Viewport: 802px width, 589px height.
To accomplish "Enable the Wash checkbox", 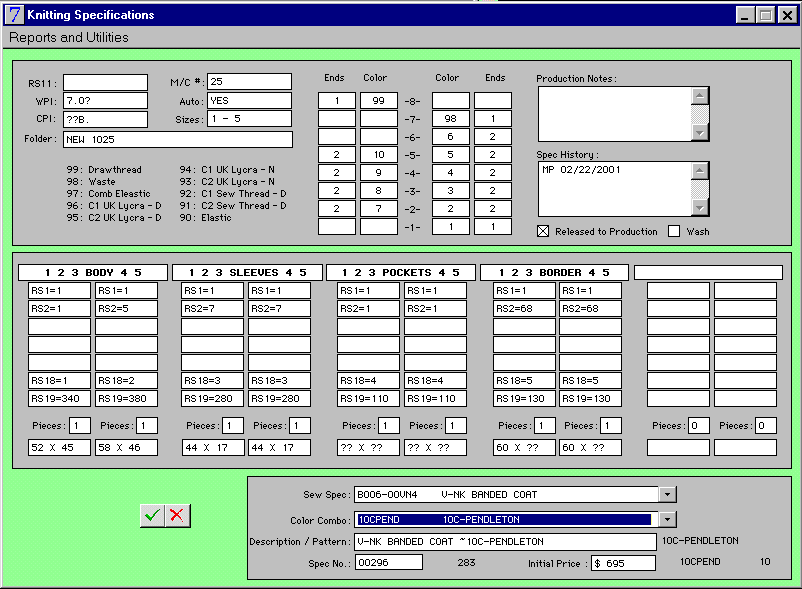I will [674, 231].
